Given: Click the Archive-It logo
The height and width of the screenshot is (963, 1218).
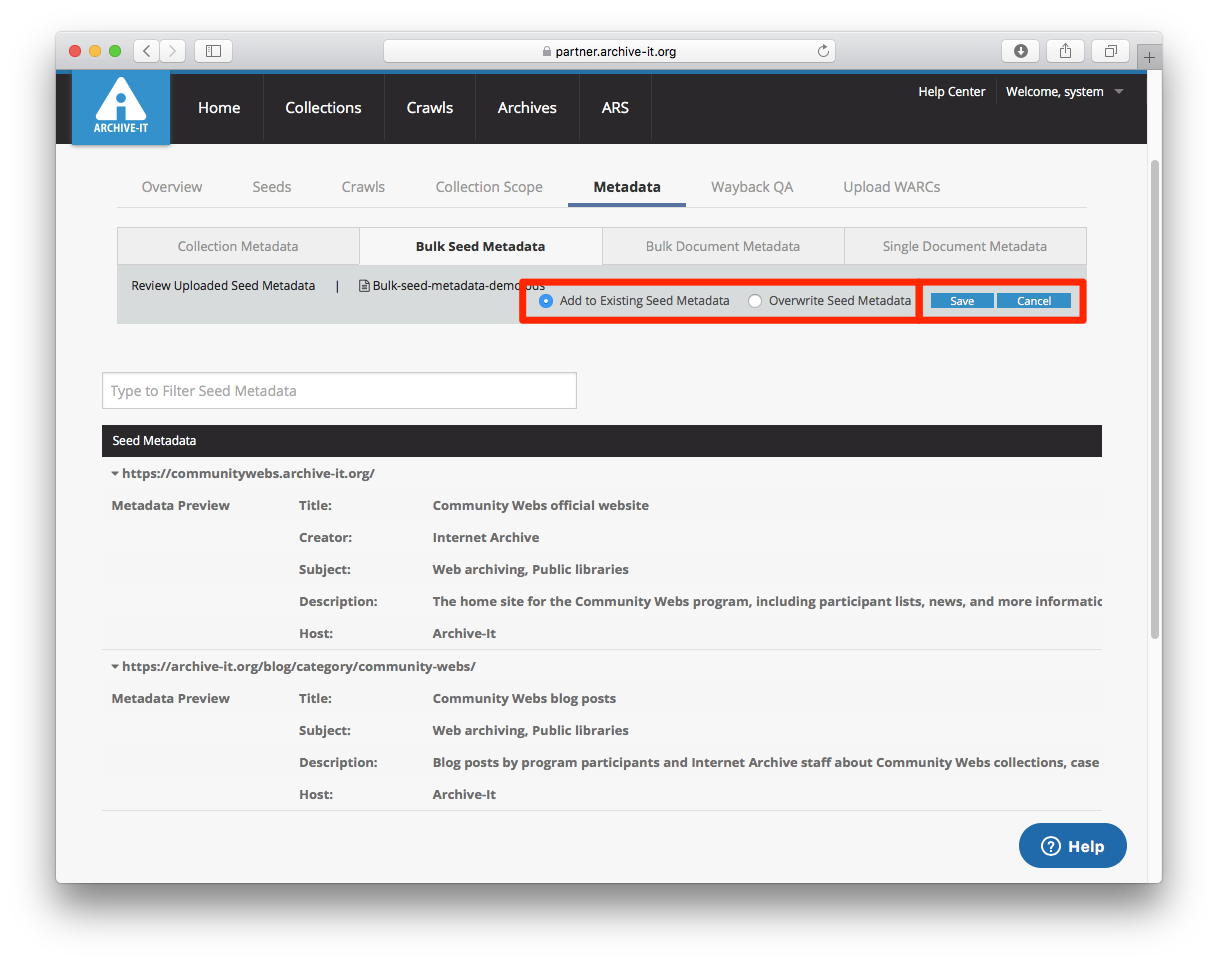Looking at the screenshot, I should [120, 107].
